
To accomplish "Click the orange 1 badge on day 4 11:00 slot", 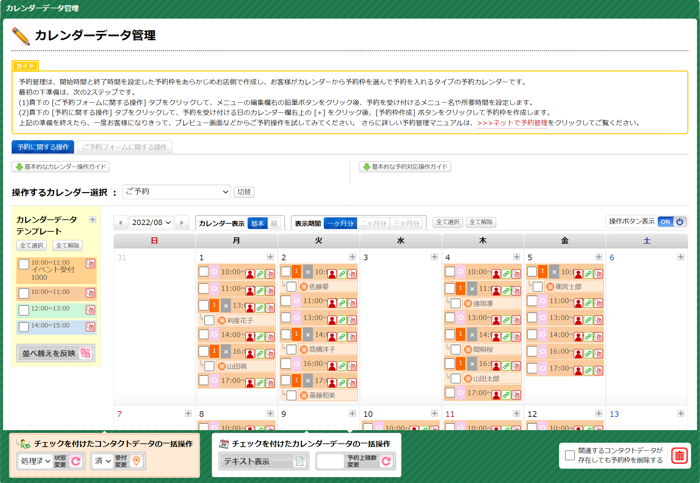I will (x=460, y=288).
